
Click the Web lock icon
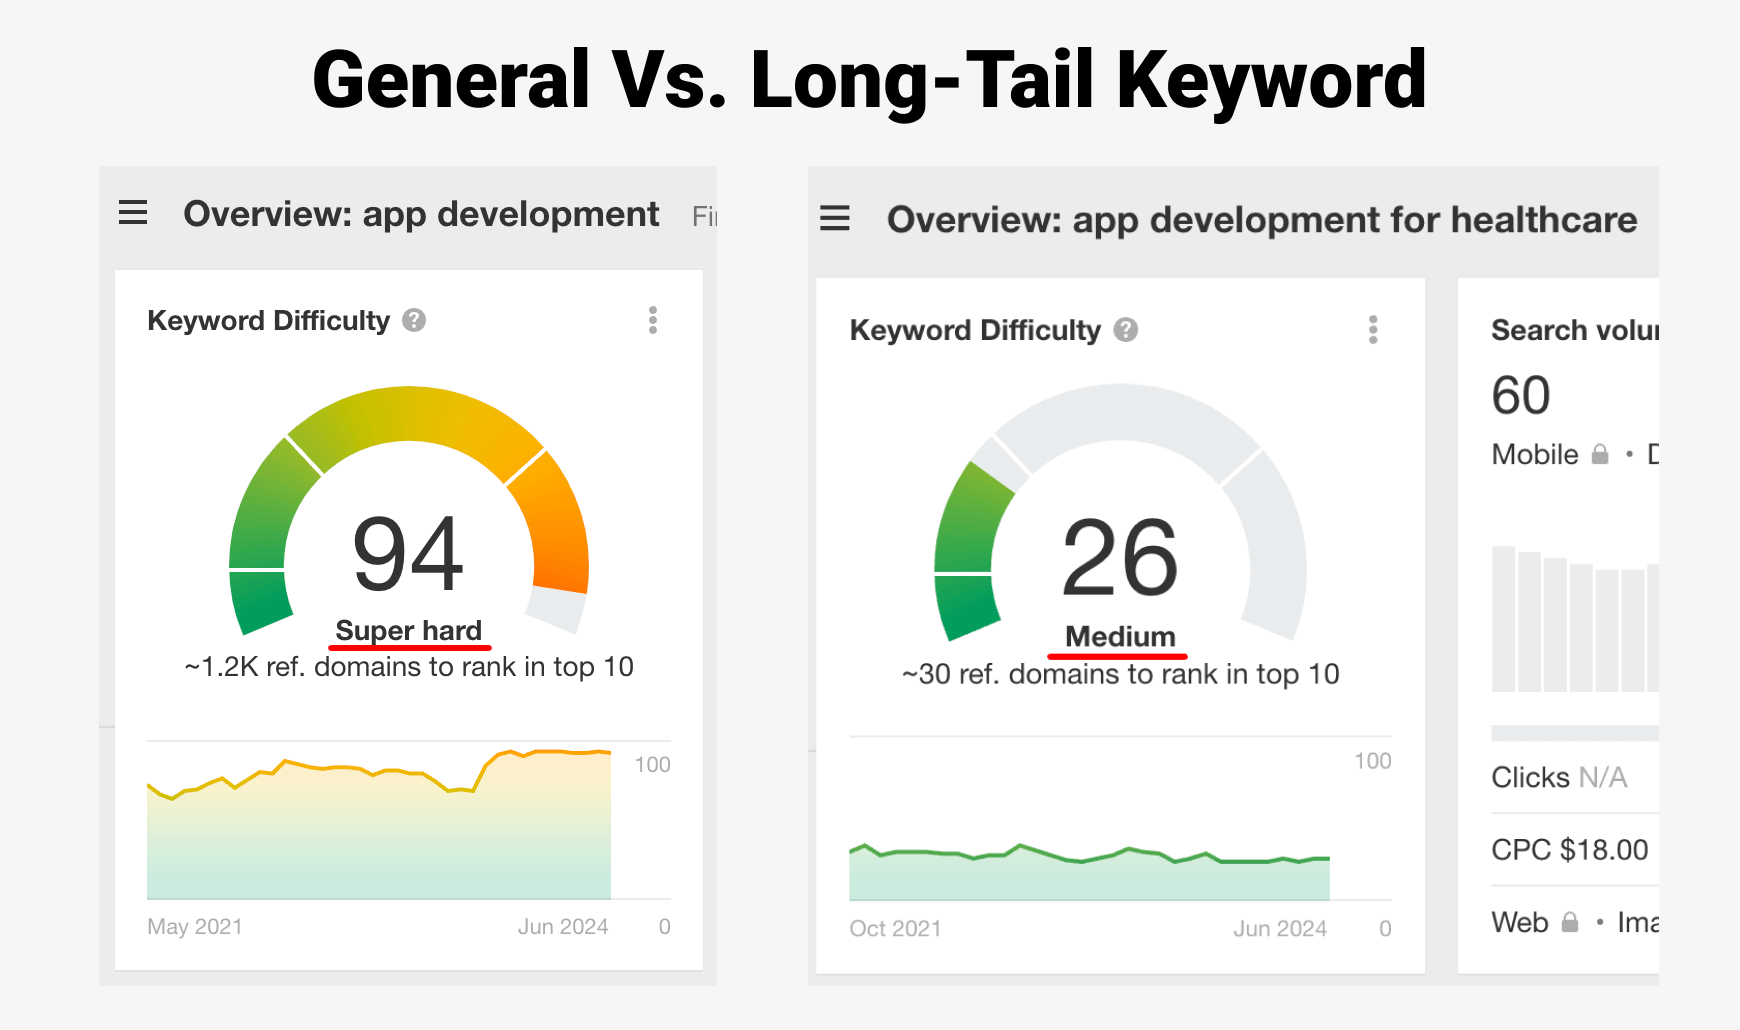(x=1570, y=922)
